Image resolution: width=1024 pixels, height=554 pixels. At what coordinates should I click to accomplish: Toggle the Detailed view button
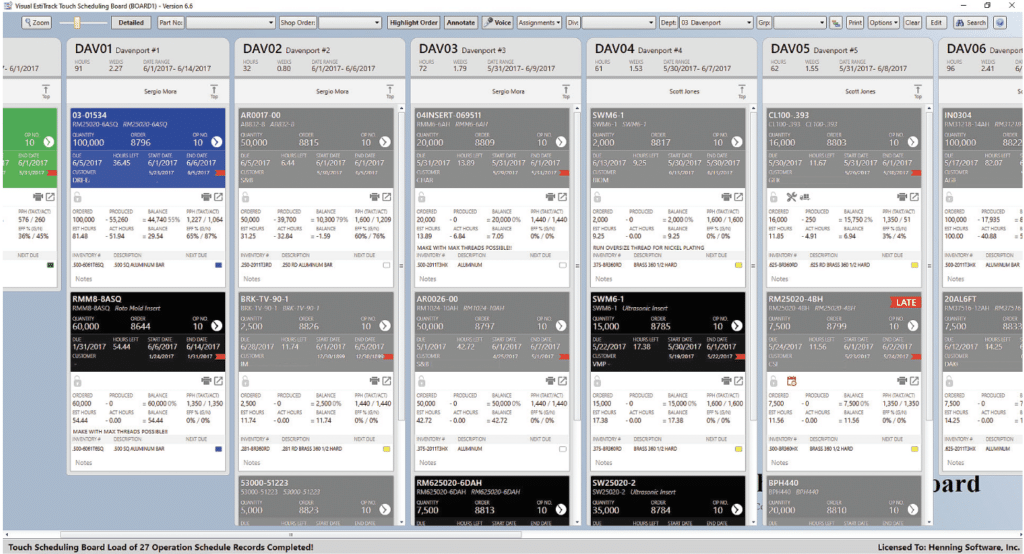click(x=131, y=22)
